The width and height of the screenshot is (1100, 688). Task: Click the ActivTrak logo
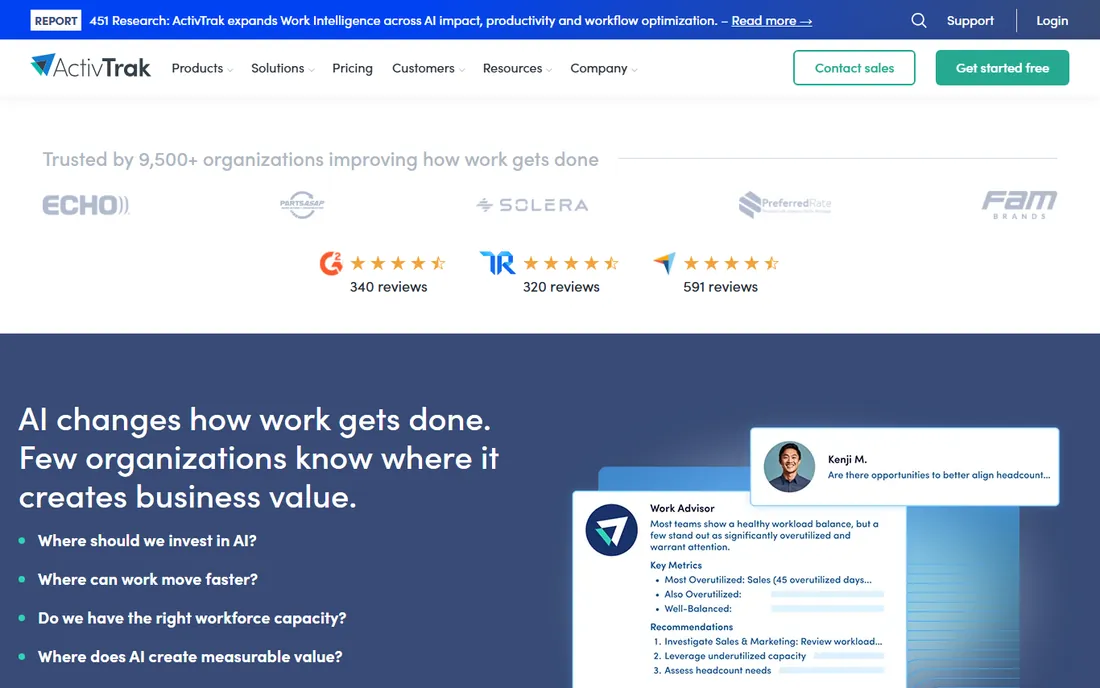[90, 67]
